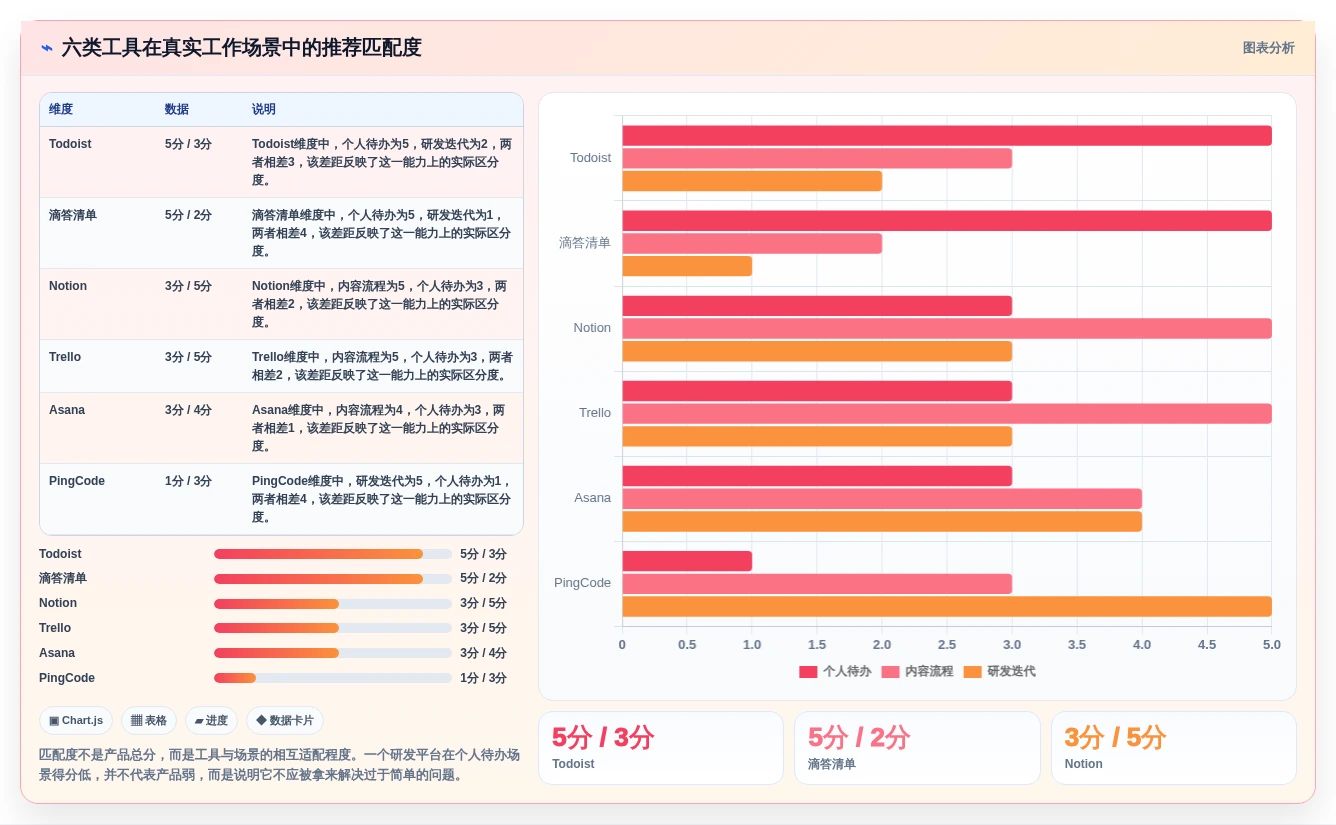The height and width of the screenshot is (825, 1336).
Task: Click the Asana progress bar
Action: [x=333, y=653]
